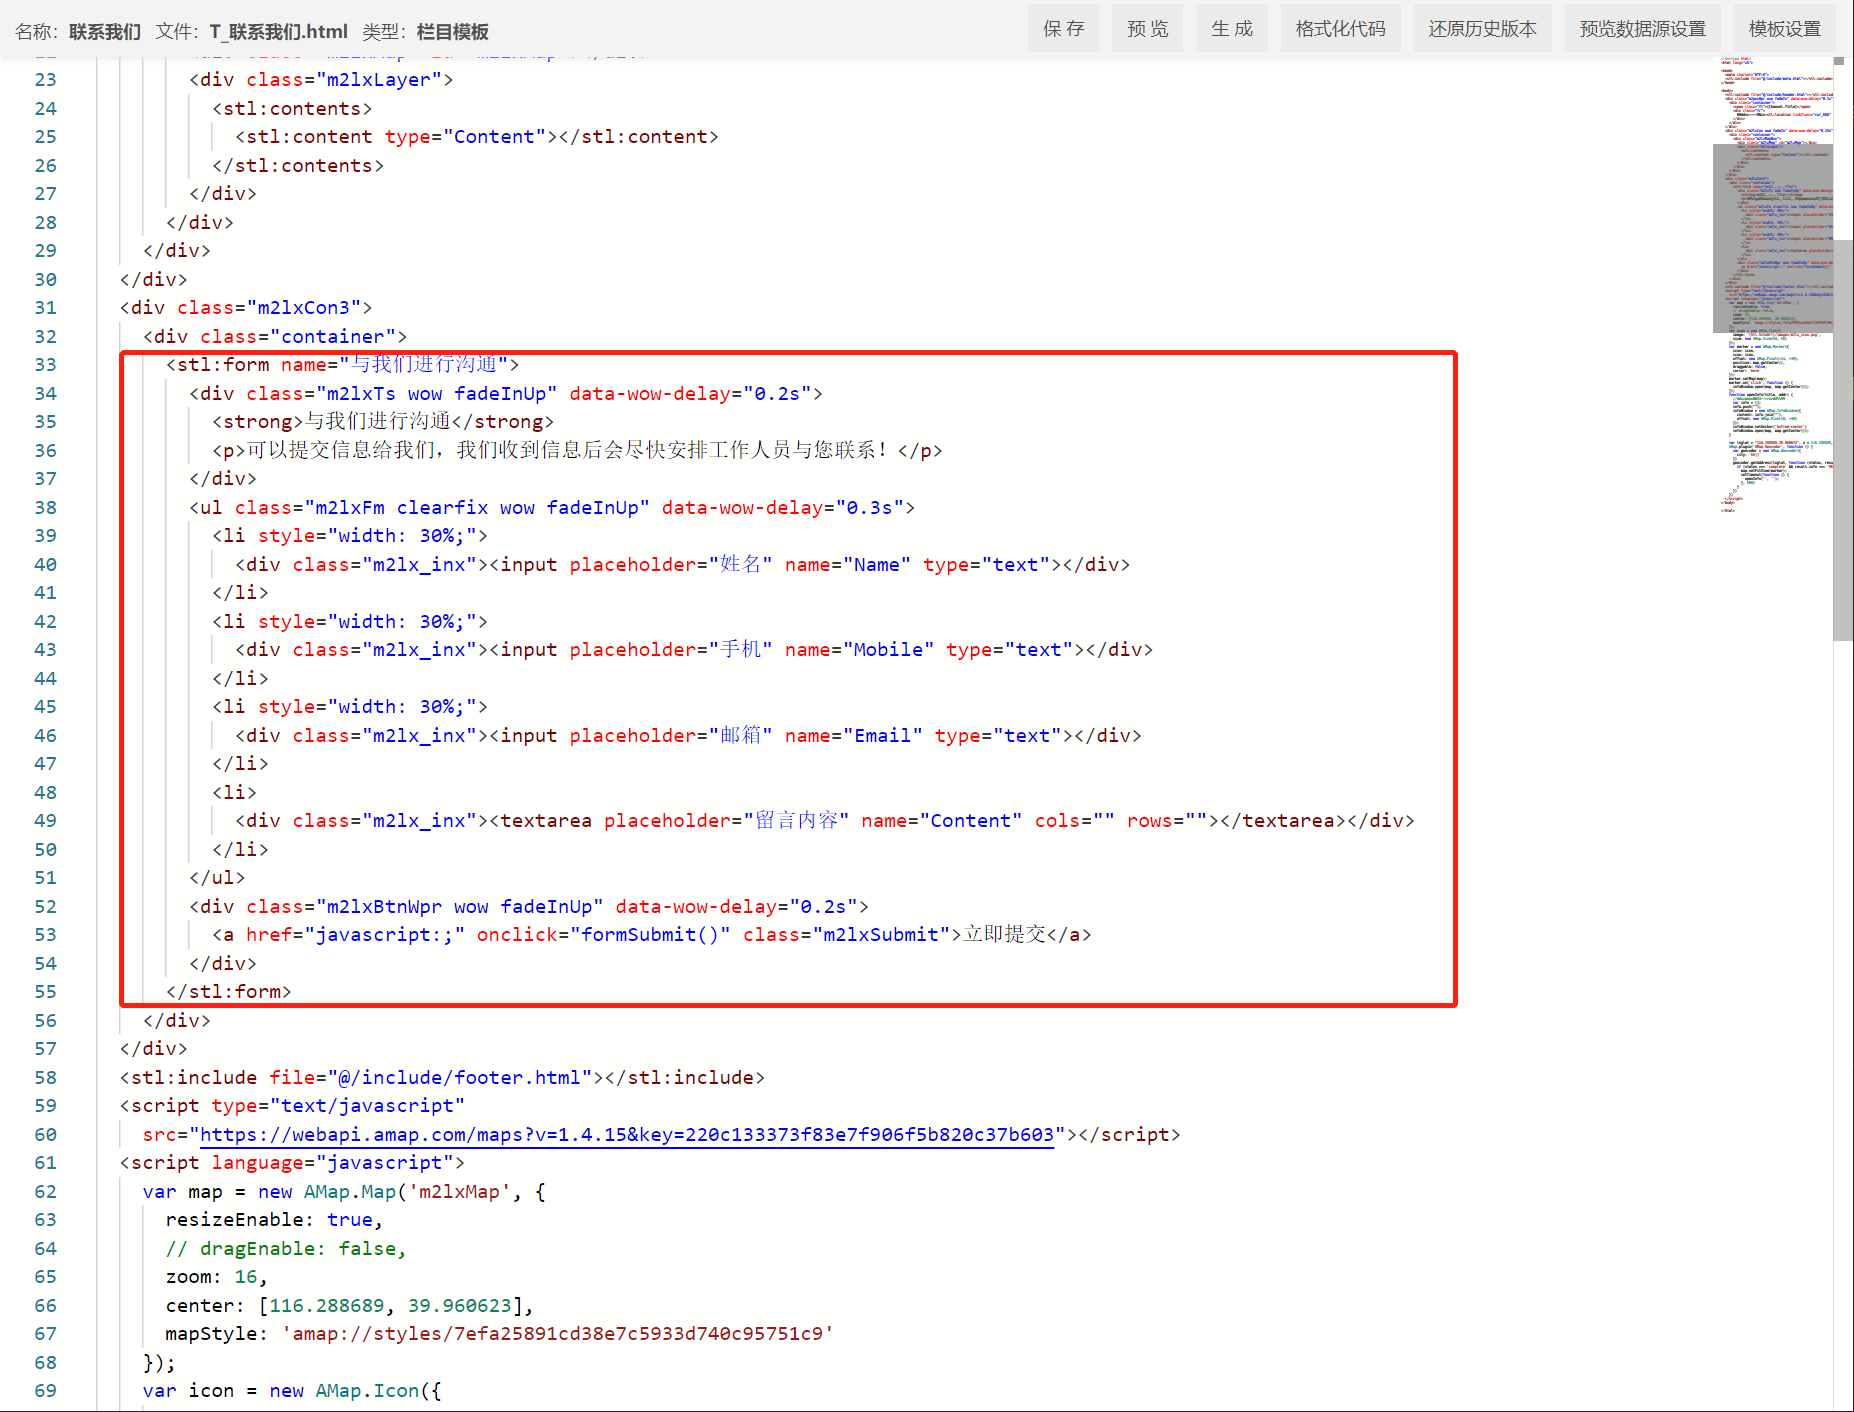Image resolution: width=1854 pixels, height=1412 pixels.
Task: Click the m2lxSubmit class name on line 53
Action: (880, 935)
